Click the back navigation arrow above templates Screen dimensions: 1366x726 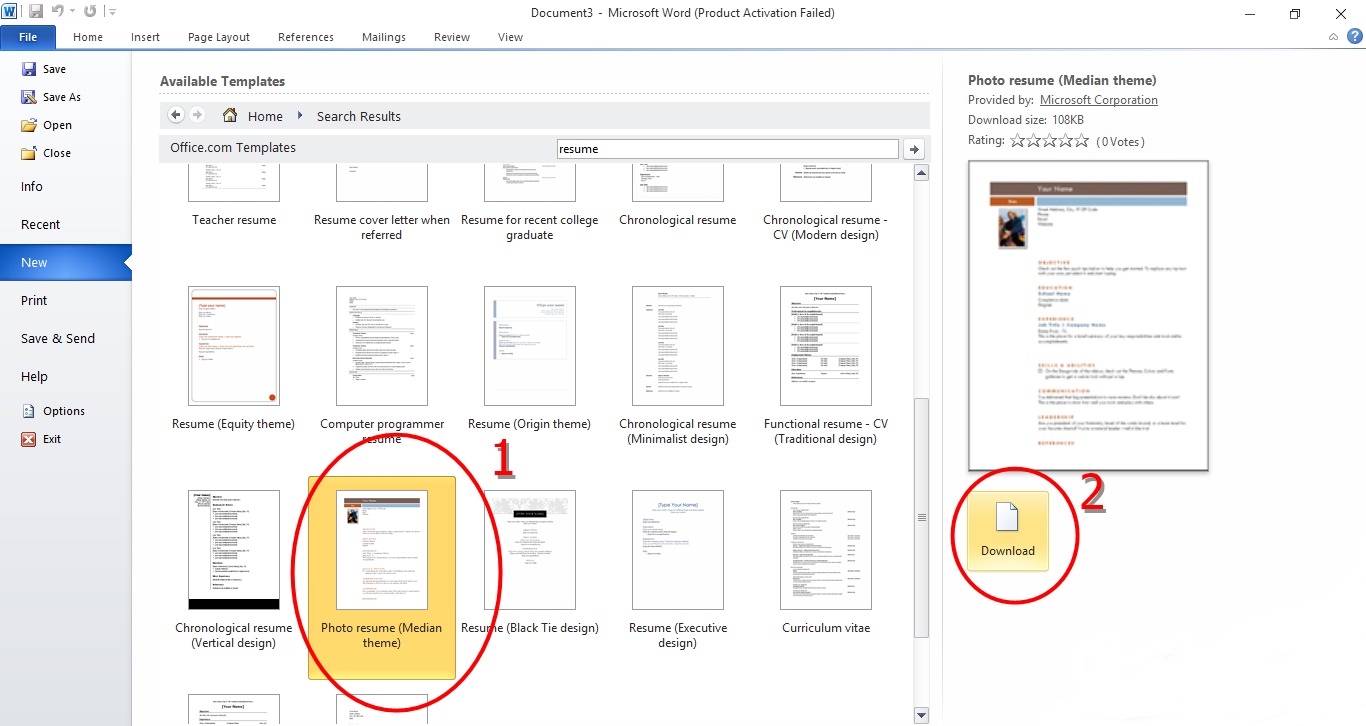click(x=175, y=115)
